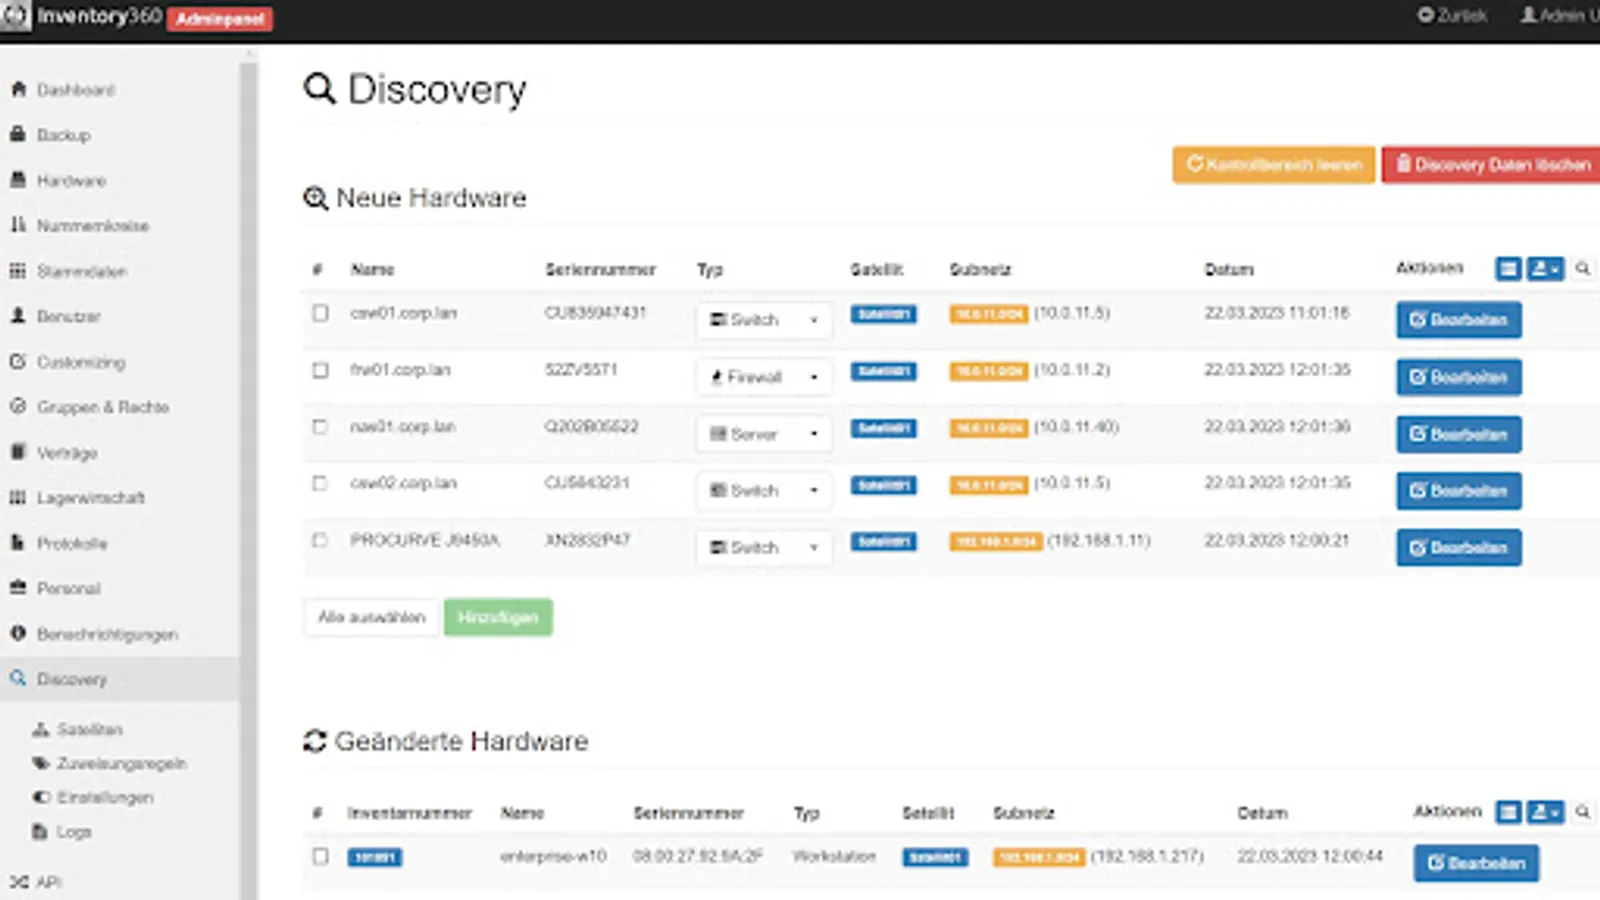The image size is (1600, 900).
Task: Click the Satelliten icon in sidebar submenu
Action: click(41, 730)
